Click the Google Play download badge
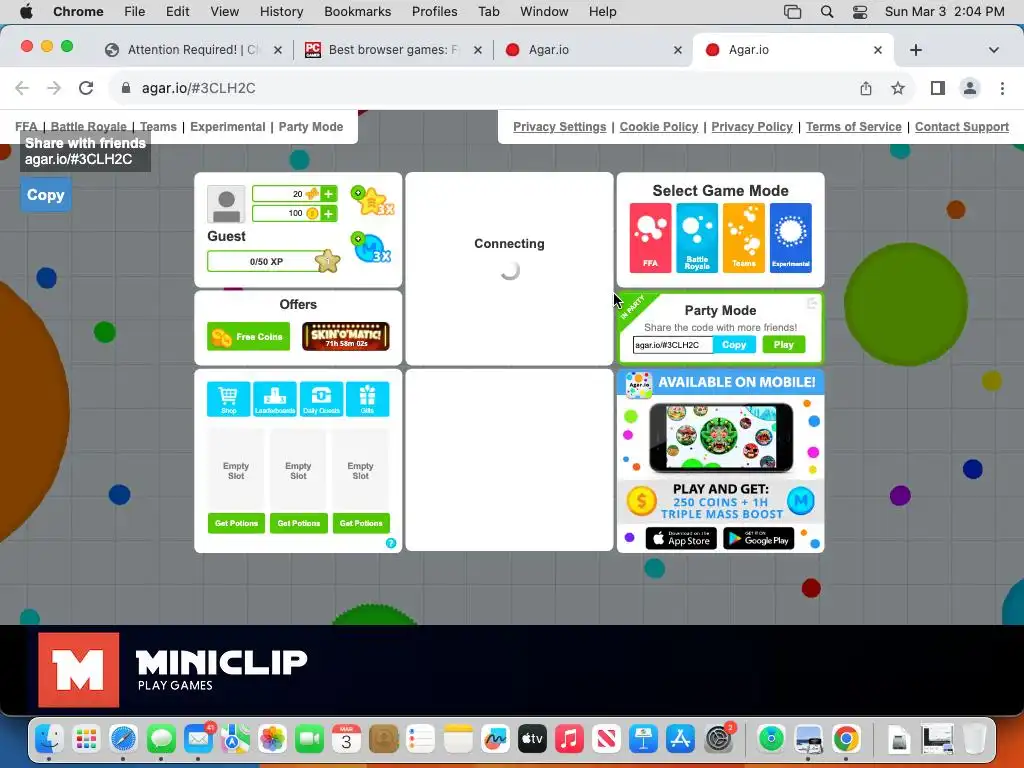This screenshot has height=768, width=1024. [x=759, y=539]
